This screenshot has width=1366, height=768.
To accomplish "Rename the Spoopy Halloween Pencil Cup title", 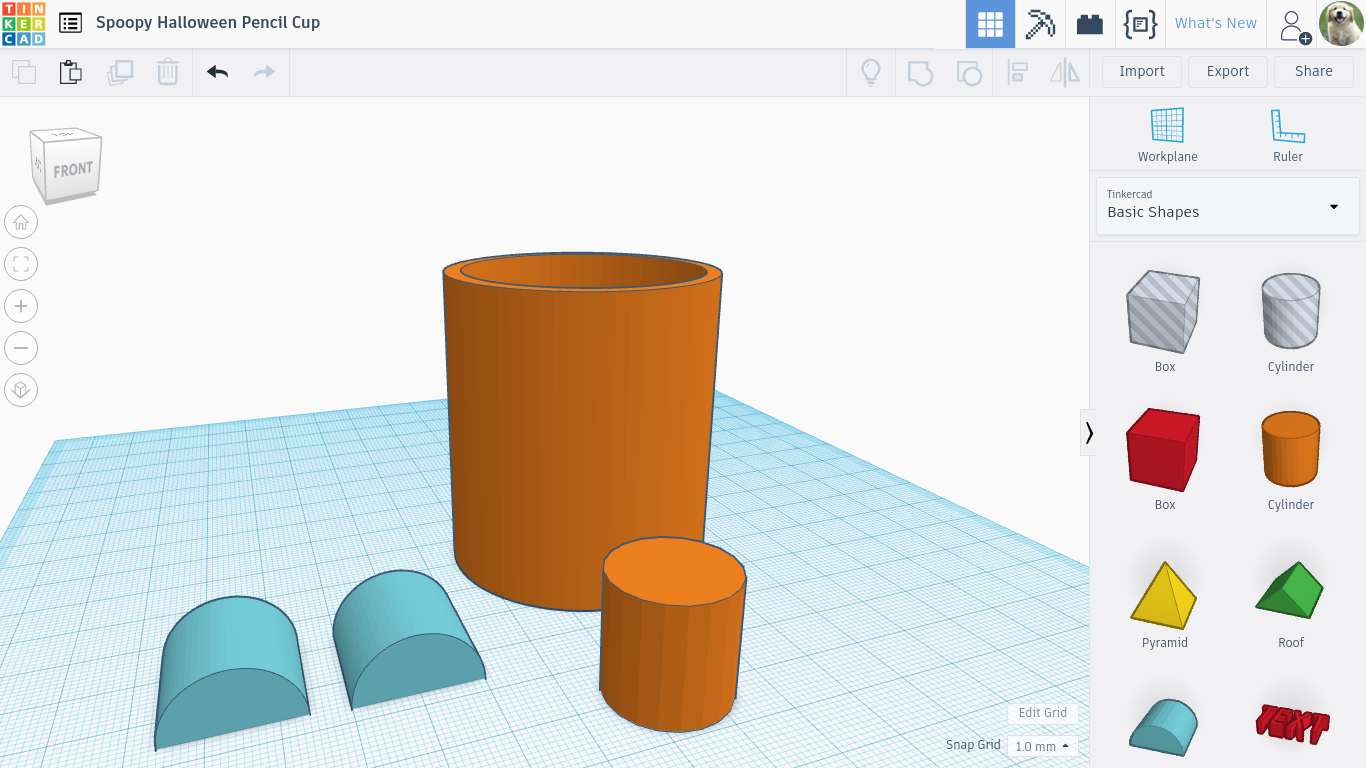I will pyautogui.click(x=208, y=22).
